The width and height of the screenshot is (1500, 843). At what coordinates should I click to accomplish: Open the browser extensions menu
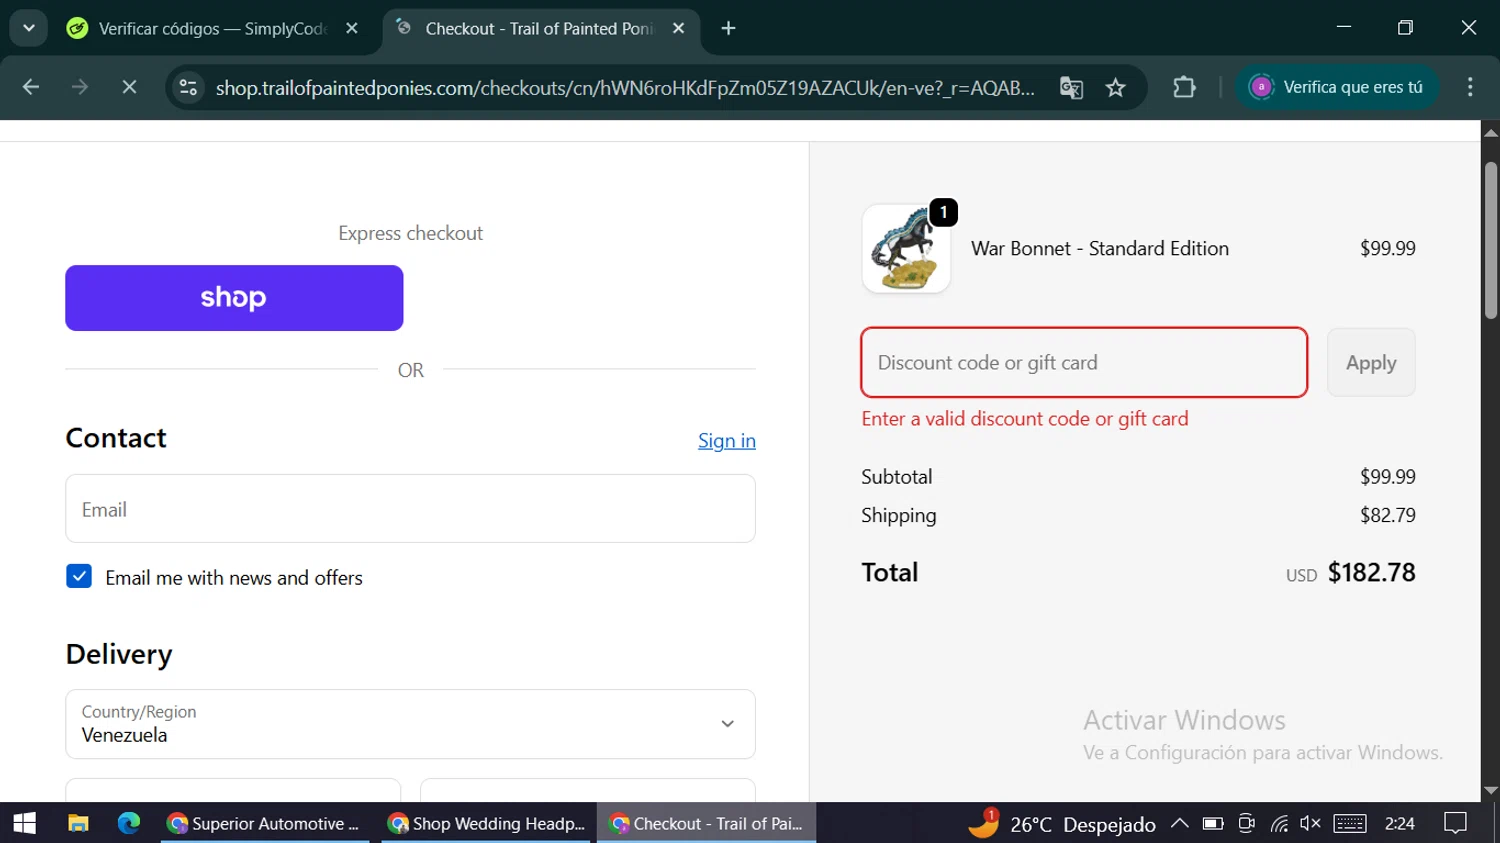coord(1184,88)
